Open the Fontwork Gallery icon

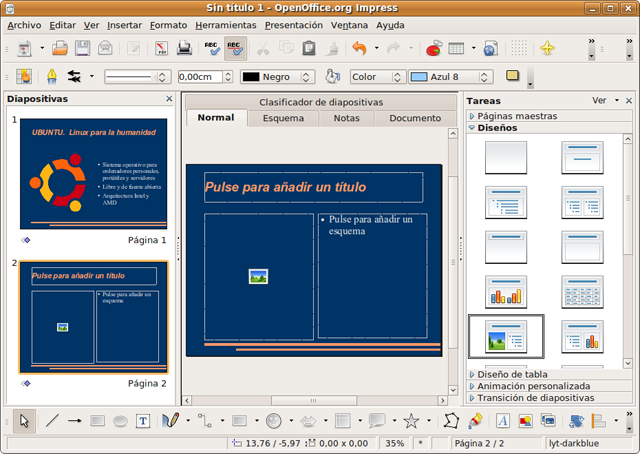point(501,421)
